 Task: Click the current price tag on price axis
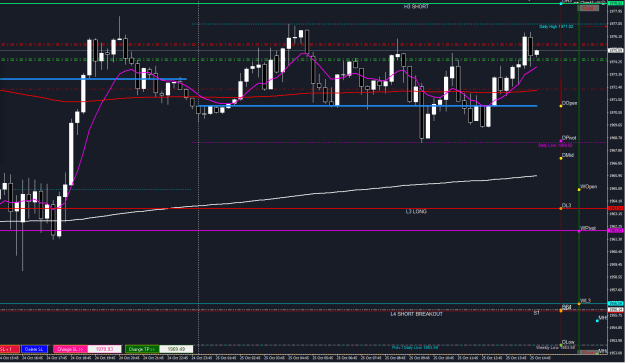[x=616, y=51]
